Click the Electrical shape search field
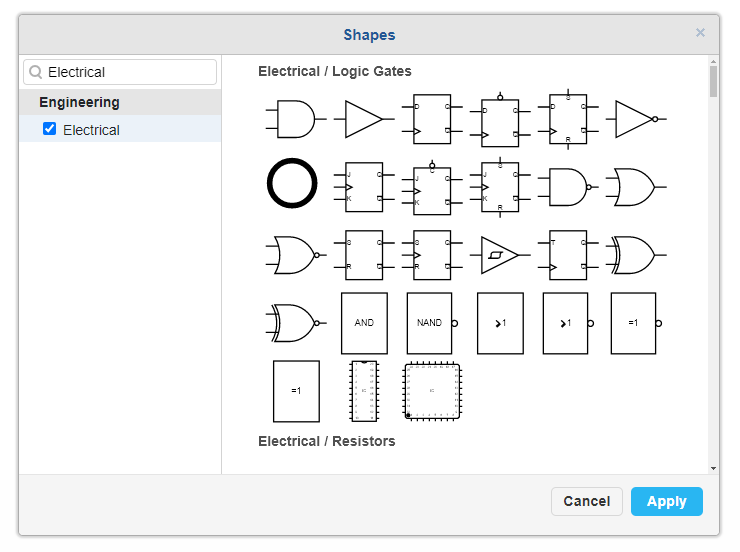The image size is (740, 552). [128, 72]
